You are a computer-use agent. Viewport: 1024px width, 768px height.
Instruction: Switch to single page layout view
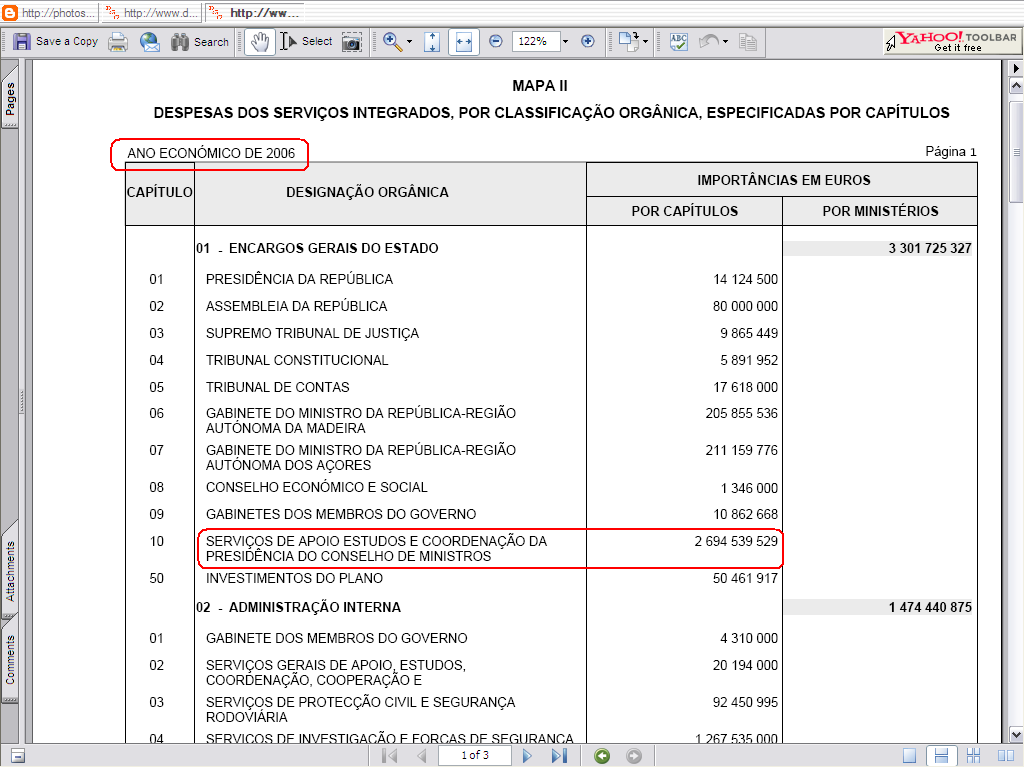[x=909, y=756]
